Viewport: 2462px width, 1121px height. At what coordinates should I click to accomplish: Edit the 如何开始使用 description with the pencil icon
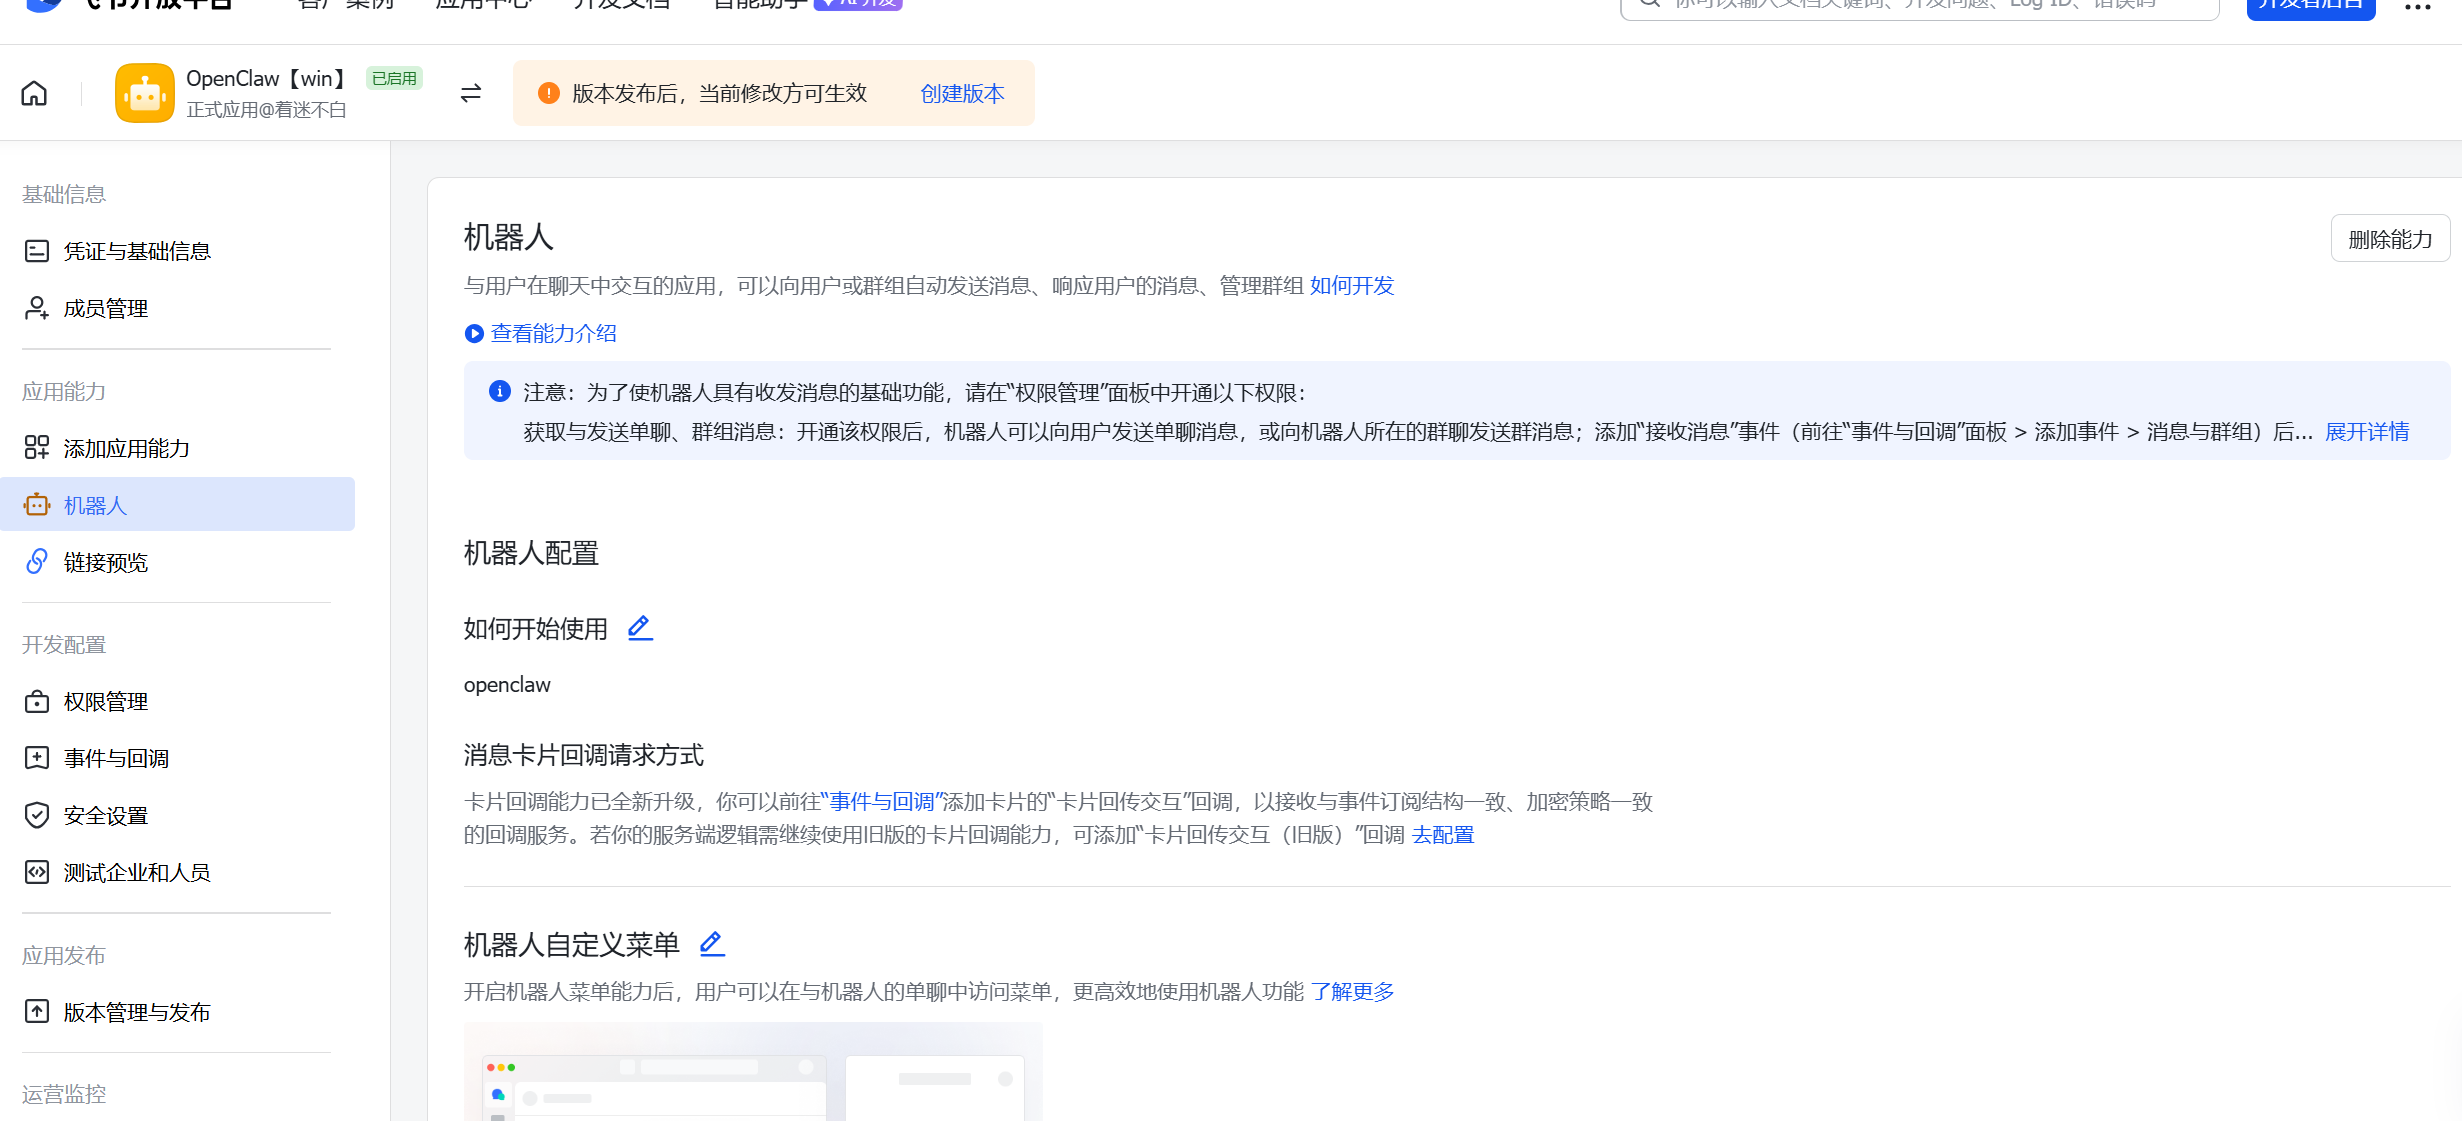(640, 628)
